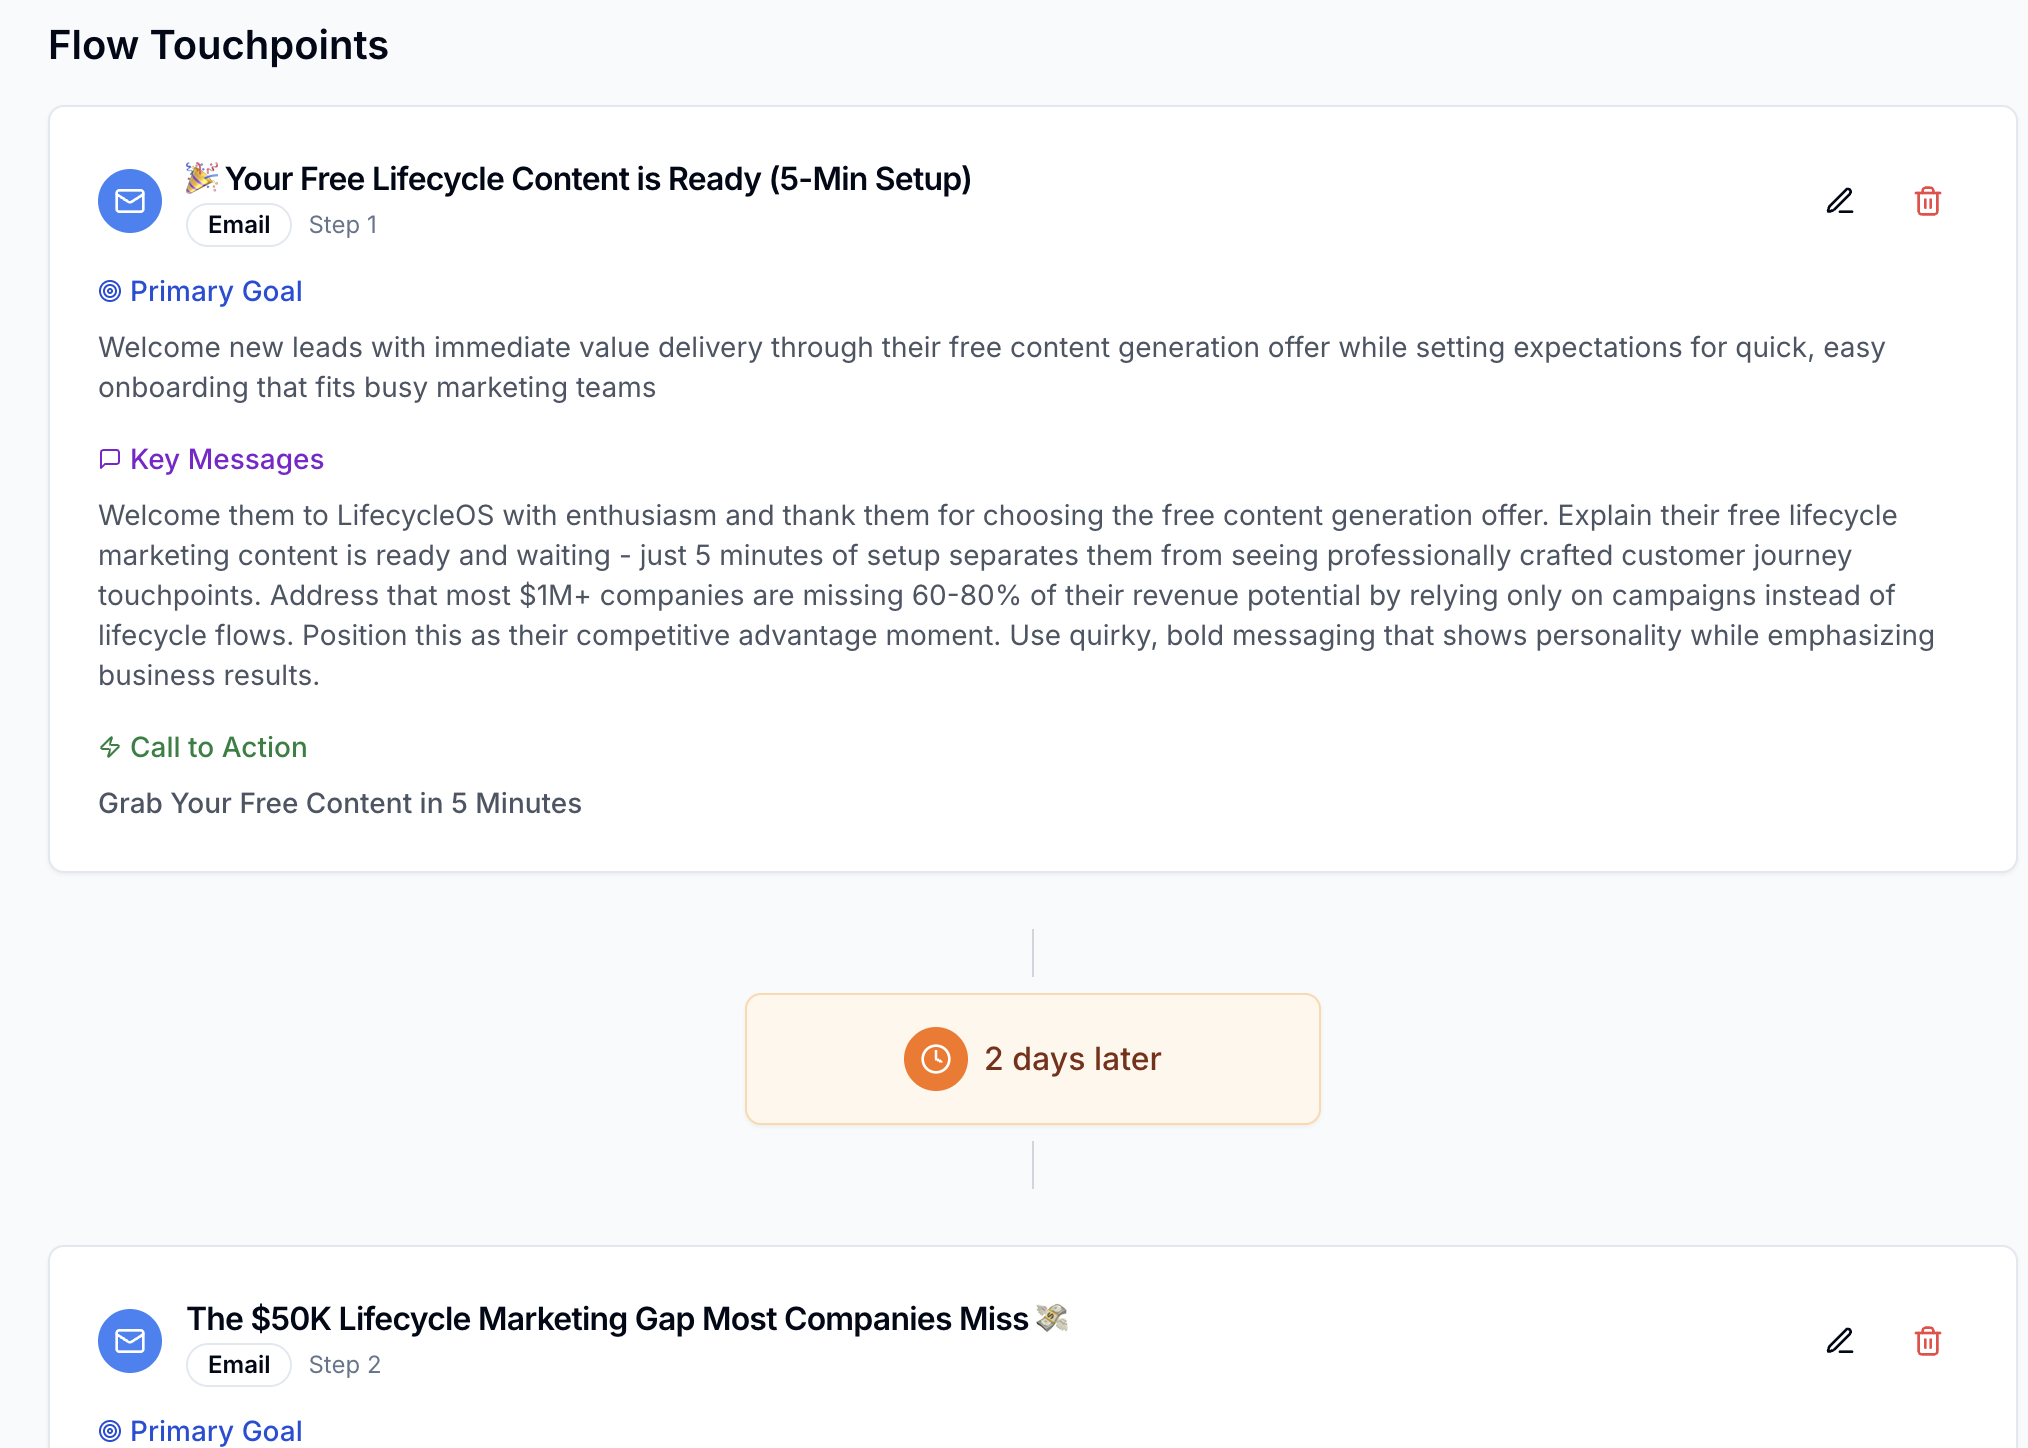Click the lightning bolt Call to Action icon

[x=110, y=747]
